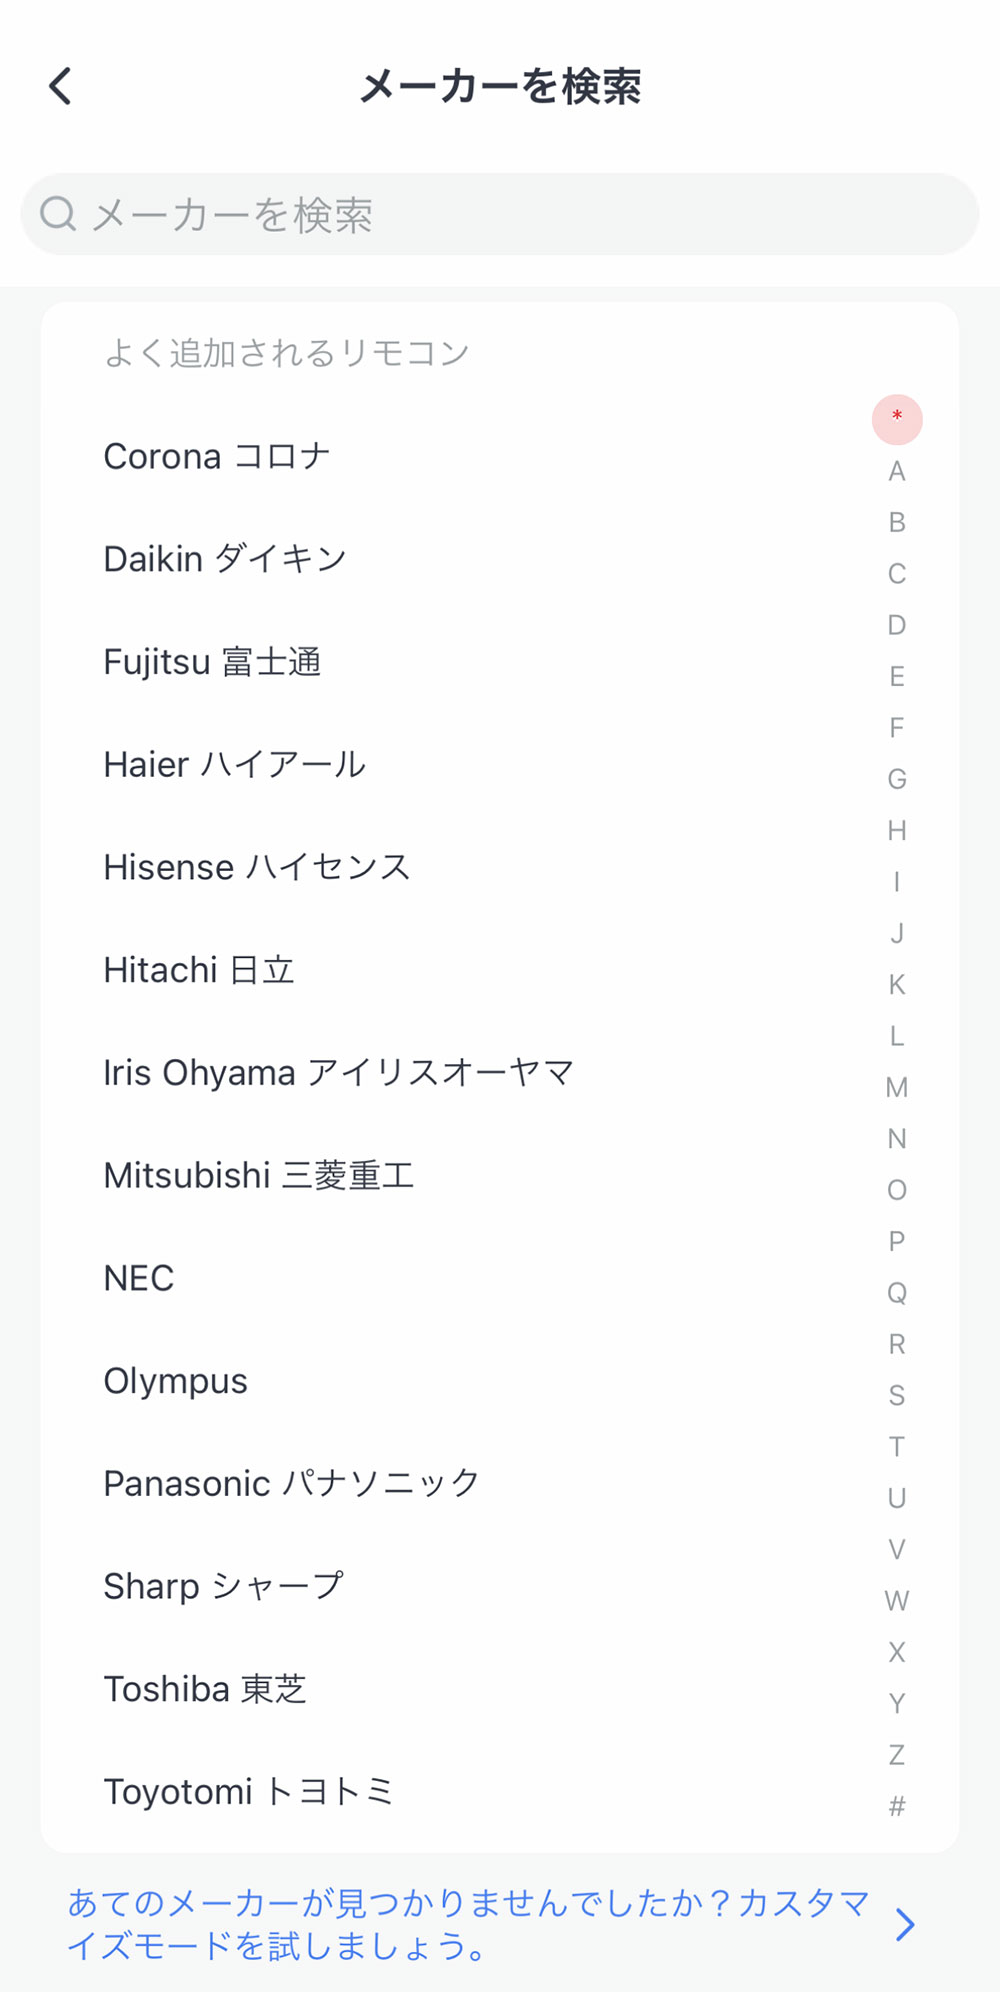Select Fujitsu 富士通 from the list
Screen dimensions: 1000x1992
[x=212, y=662]
